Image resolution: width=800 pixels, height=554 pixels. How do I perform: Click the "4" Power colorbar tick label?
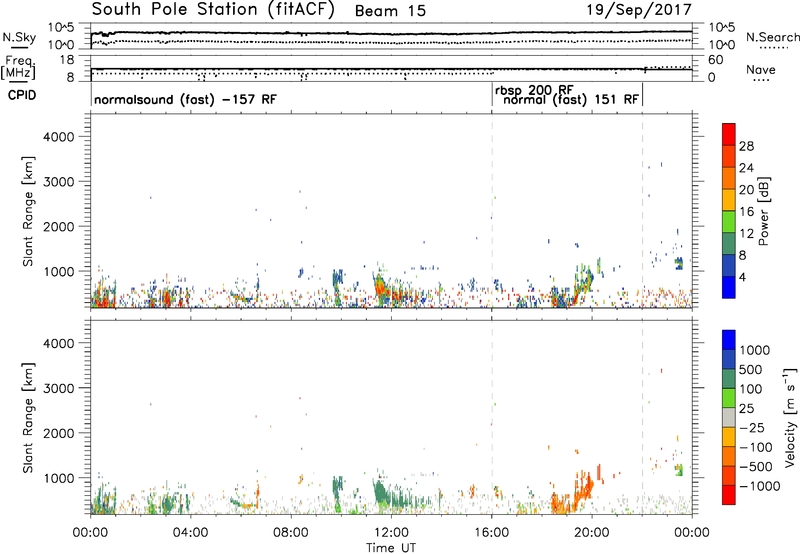point(743,277)
